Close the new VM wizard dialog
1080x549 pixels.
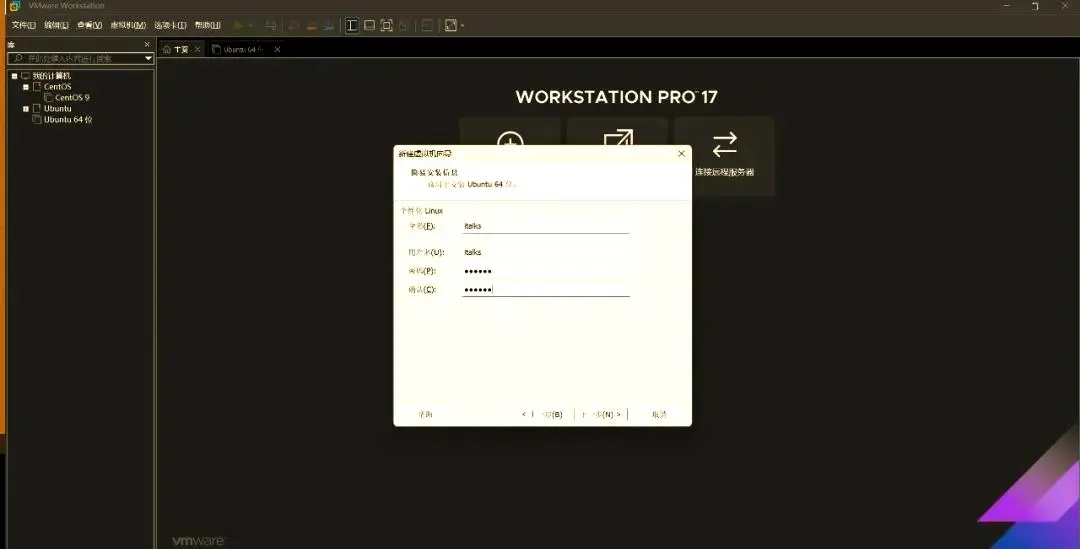(x=681, y=154)
